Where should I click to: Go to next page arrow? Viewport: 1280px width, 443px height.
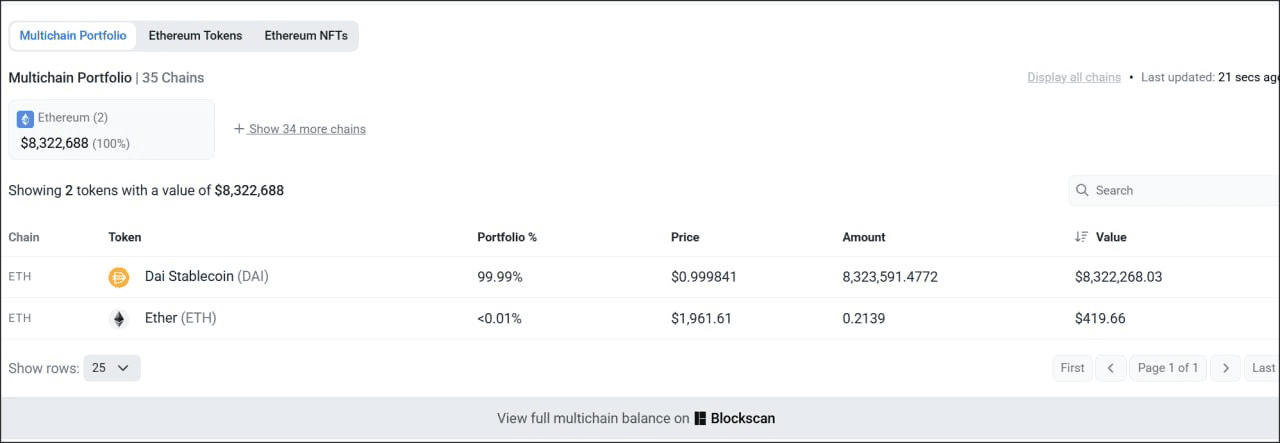[x=1225, y=368]
